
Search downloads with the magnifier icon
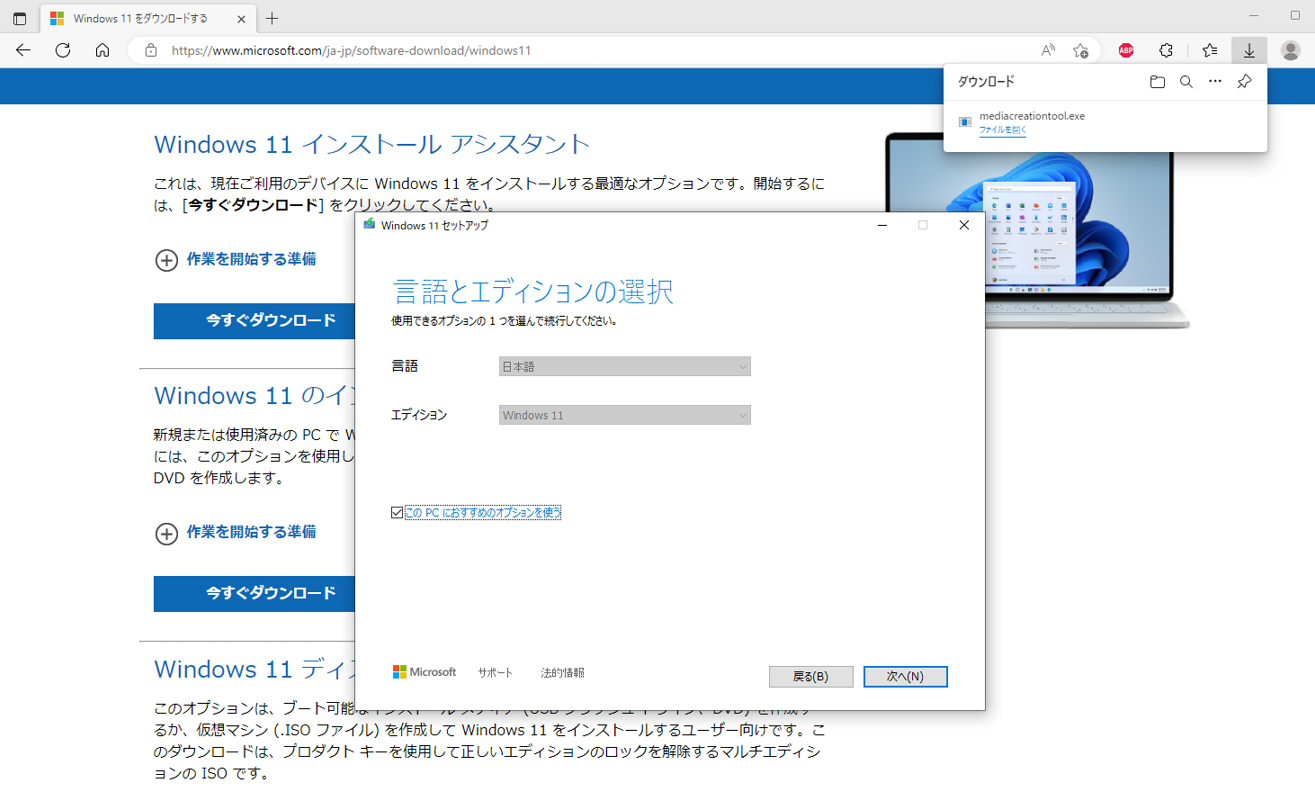pyautogui.click(x=1186, y=82)
